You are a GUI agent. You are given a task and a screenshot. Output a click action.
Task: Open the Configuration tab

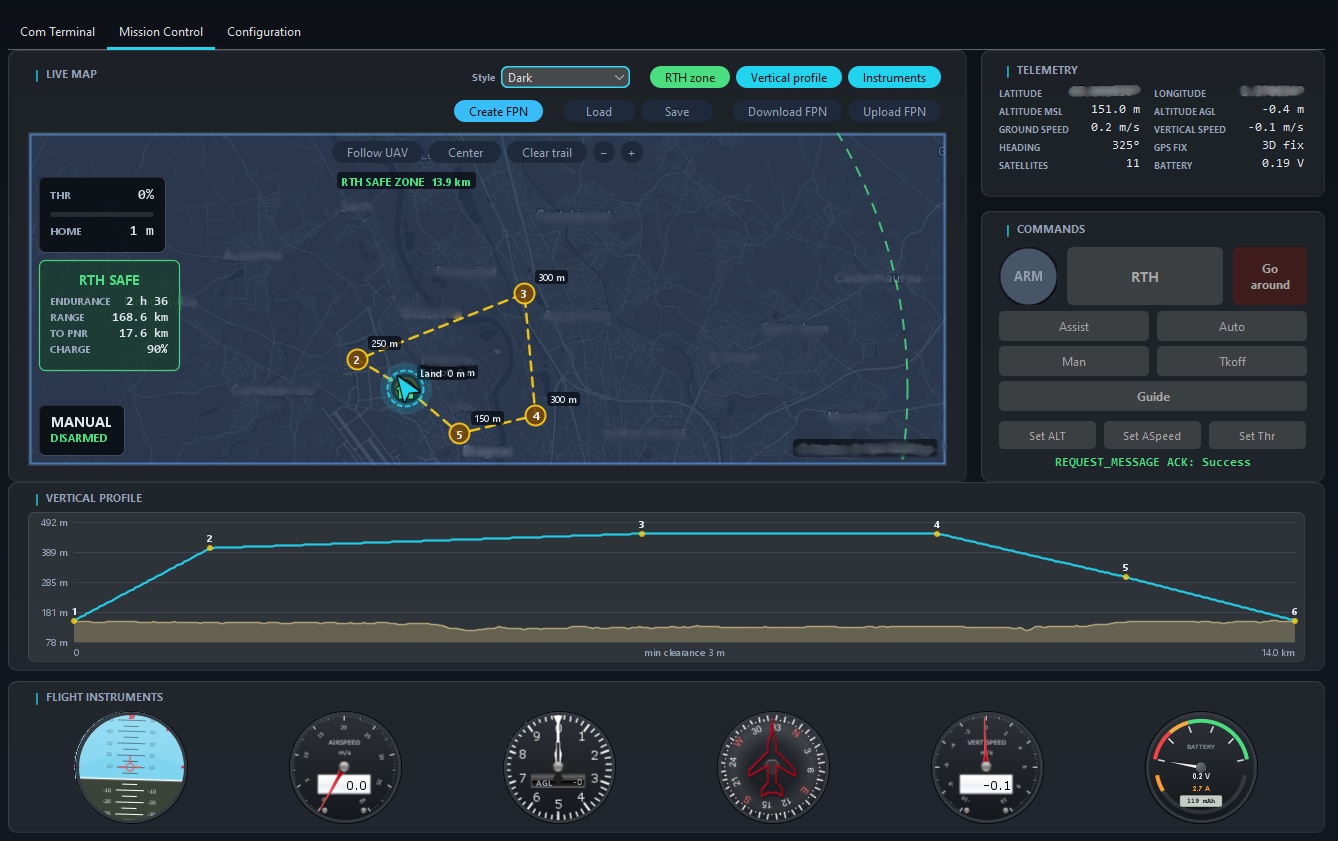point(264,32)
